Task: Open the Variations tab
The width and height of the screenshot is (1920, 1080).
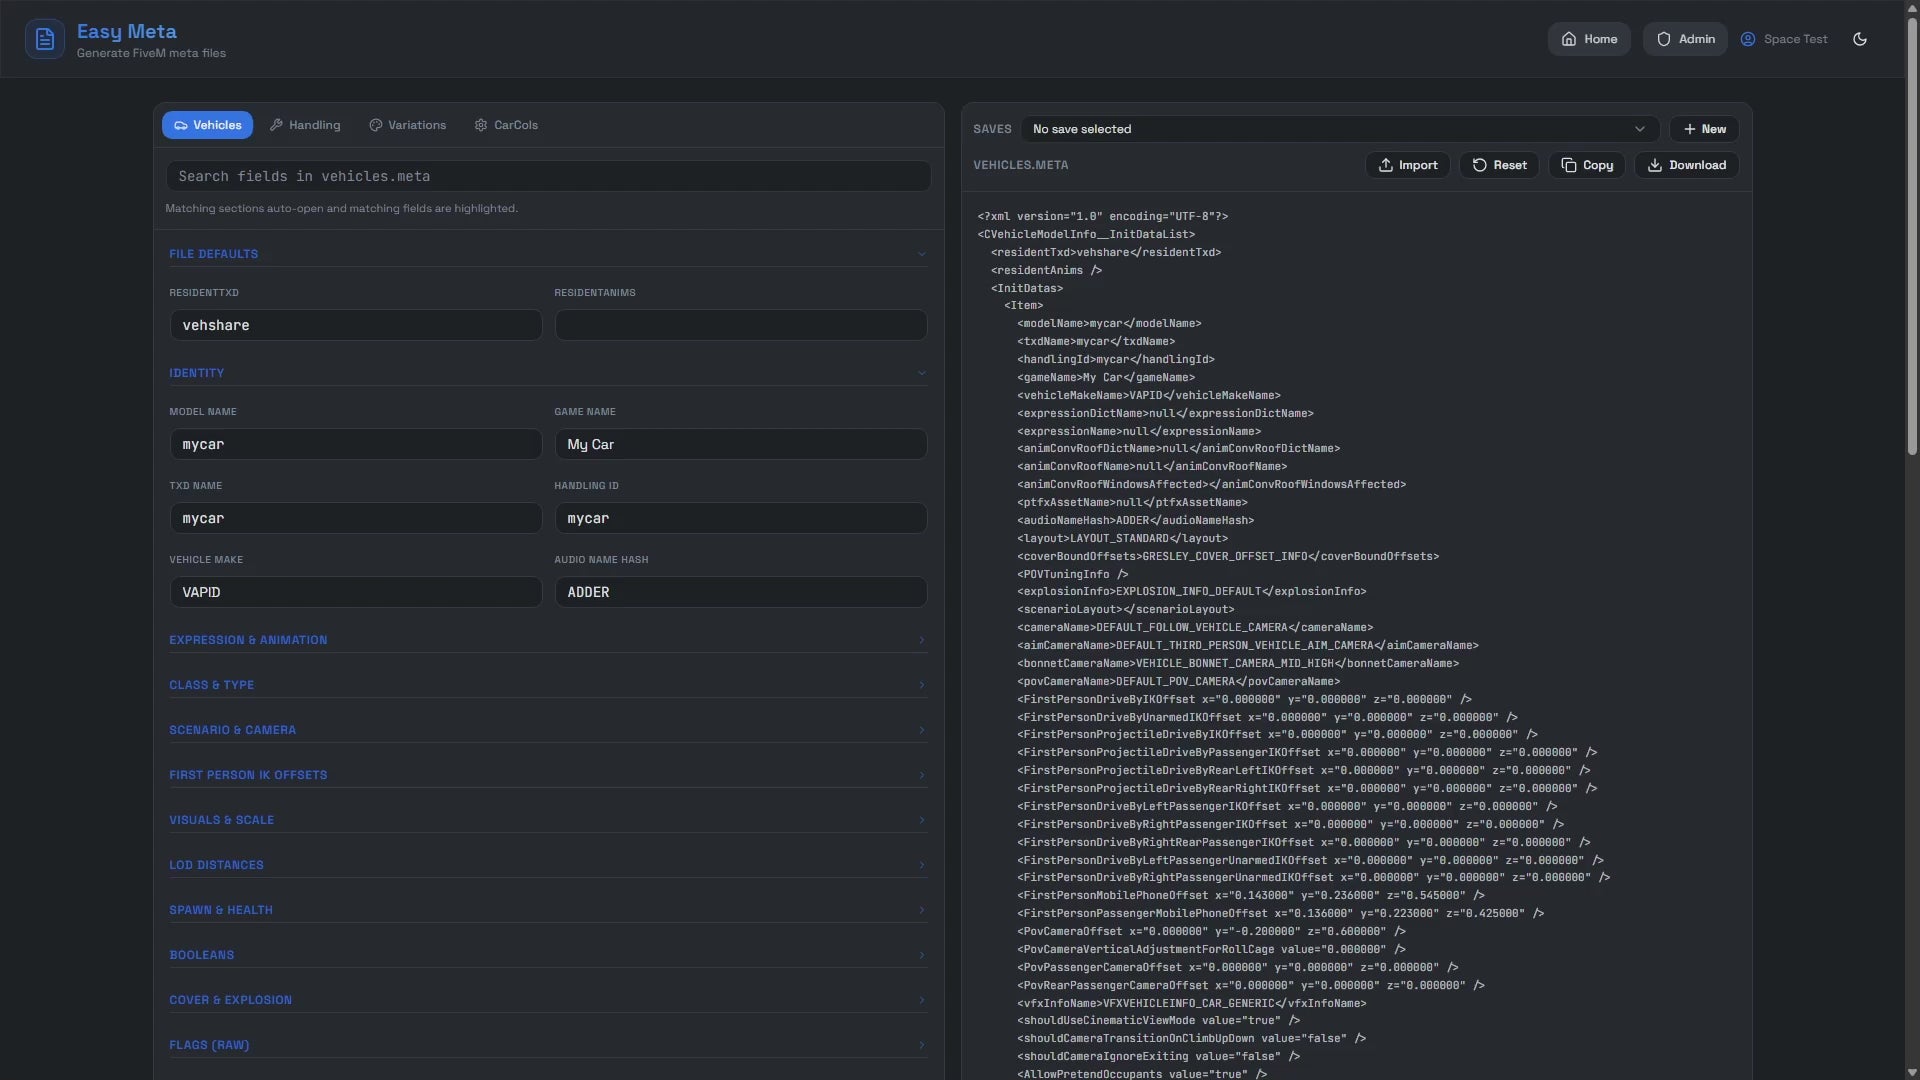Action: pos(407,125)
